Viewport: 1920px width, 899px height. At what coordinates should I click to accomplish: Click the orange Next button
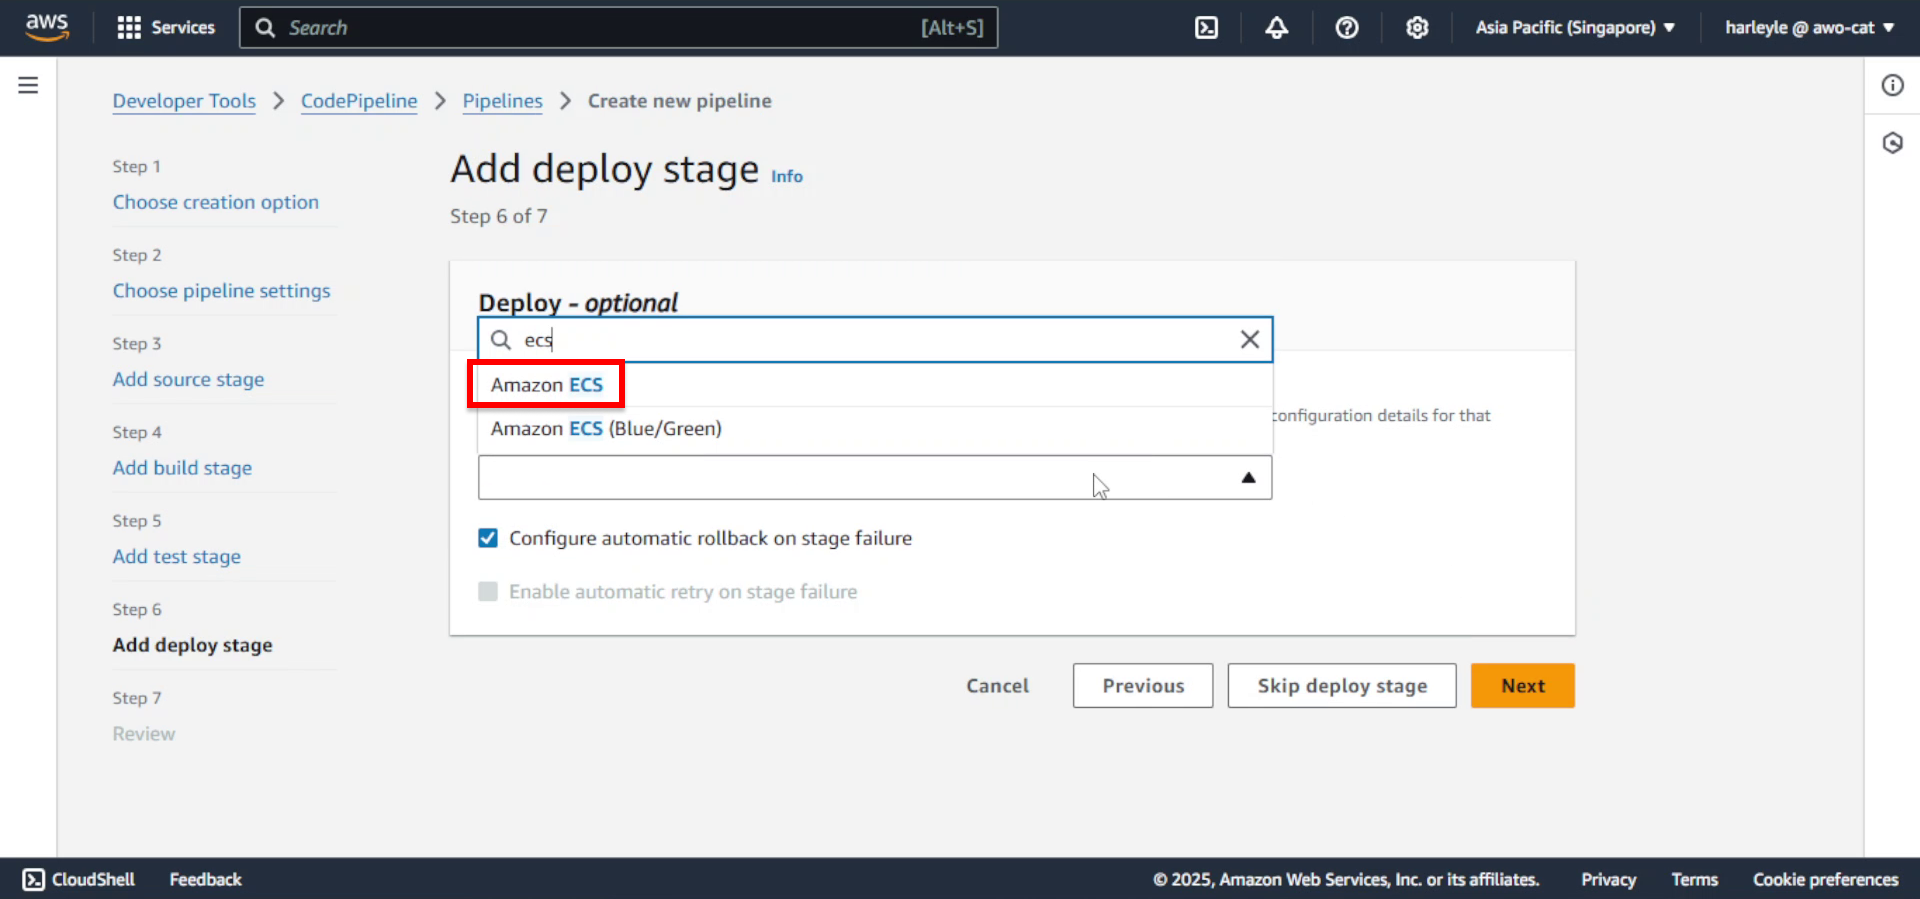[x=1522, y=686]
